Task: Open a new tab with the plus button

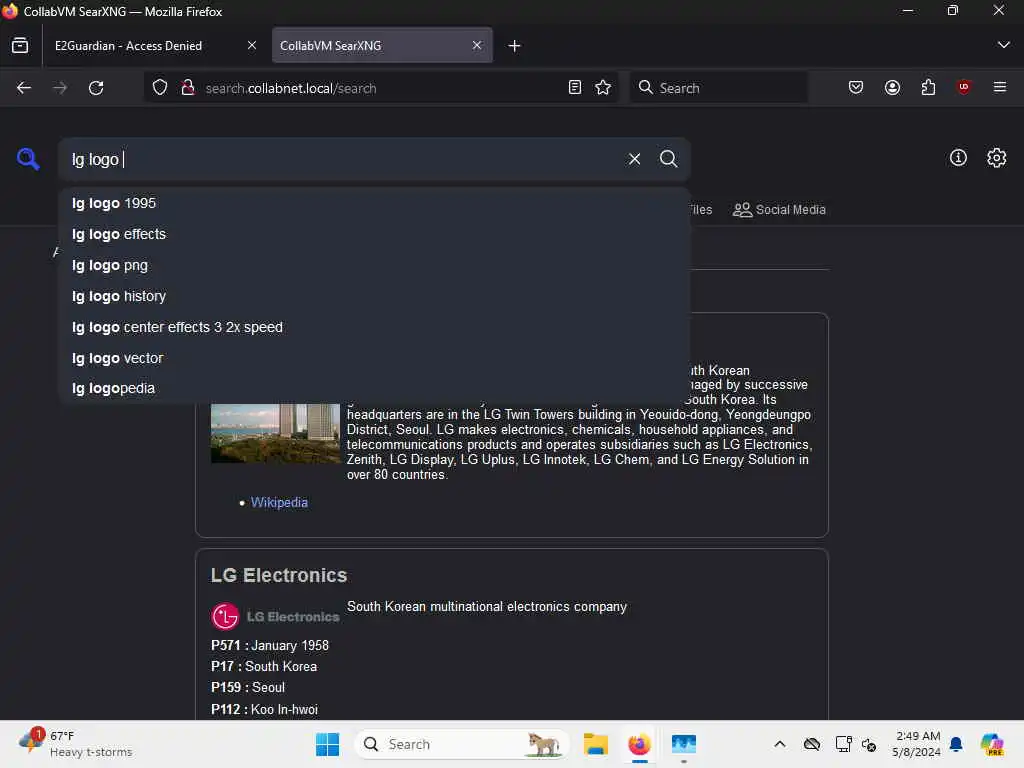Action: tap(514, 46)
